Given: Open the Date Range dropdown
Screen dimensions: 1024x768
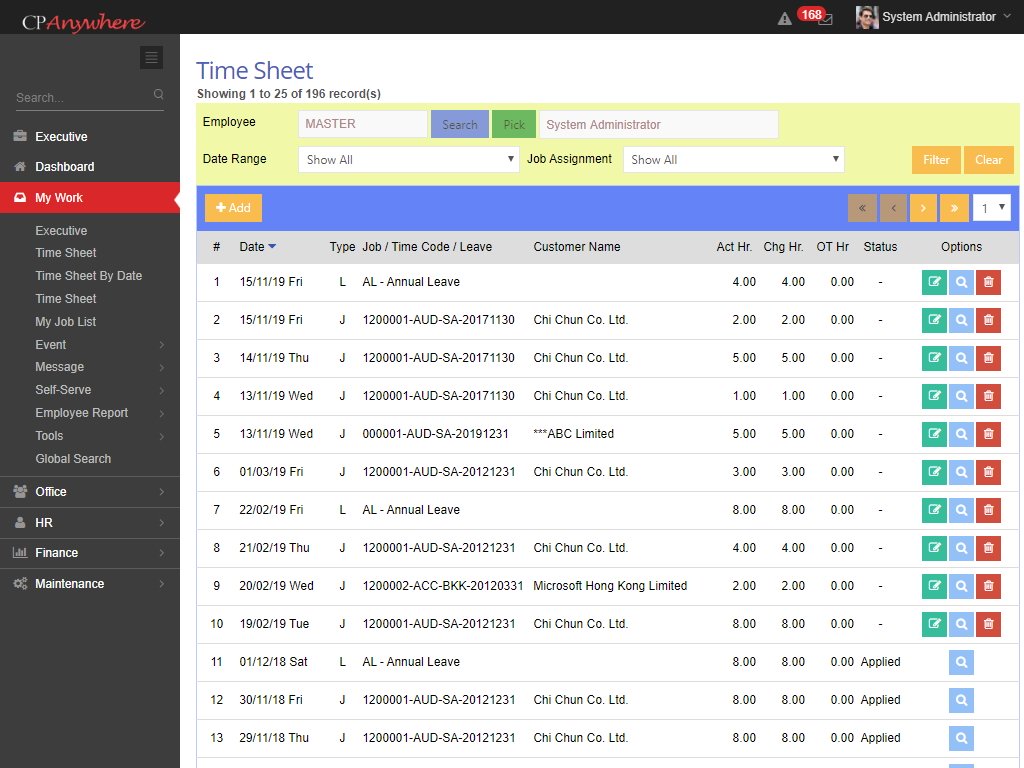Looking at the screenshot, I should point(409,160).
